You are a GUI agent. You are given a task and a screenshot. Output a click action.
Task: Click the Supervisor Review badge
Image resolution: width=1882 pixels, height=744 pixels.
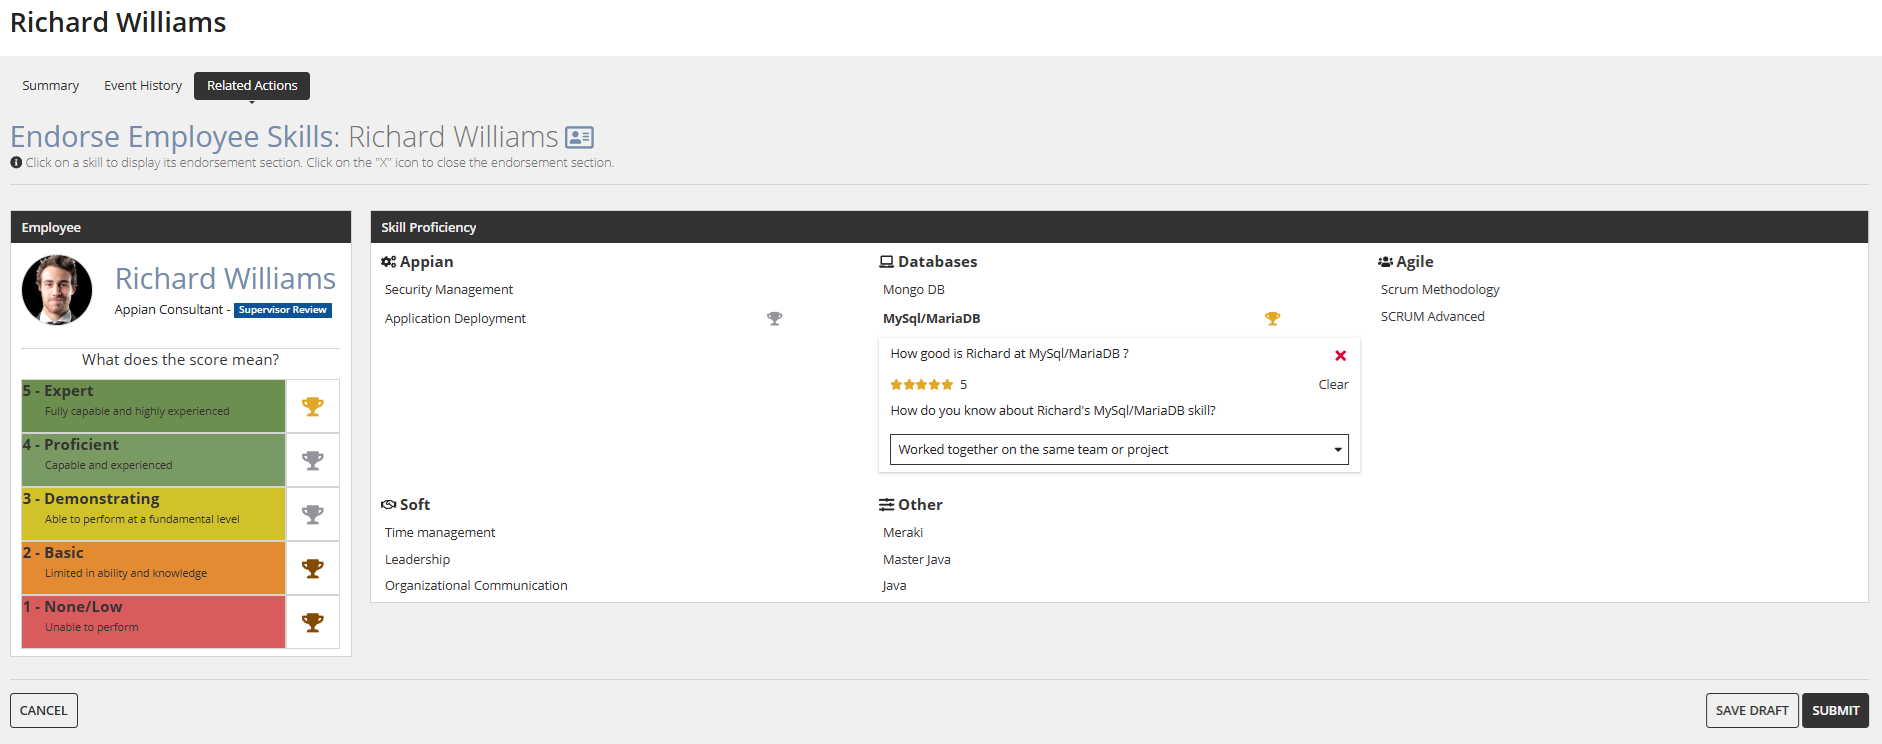pos(283,310)
